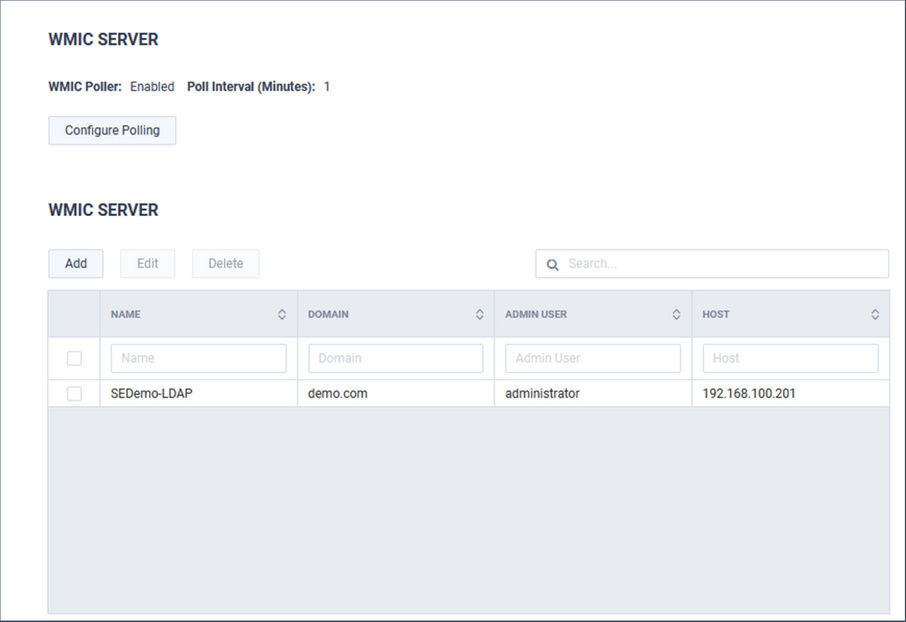Viewport: 906px width, 622px height.
Task: Click the Domain filter input
Action: pyautogui.click(x=396, y=358)
